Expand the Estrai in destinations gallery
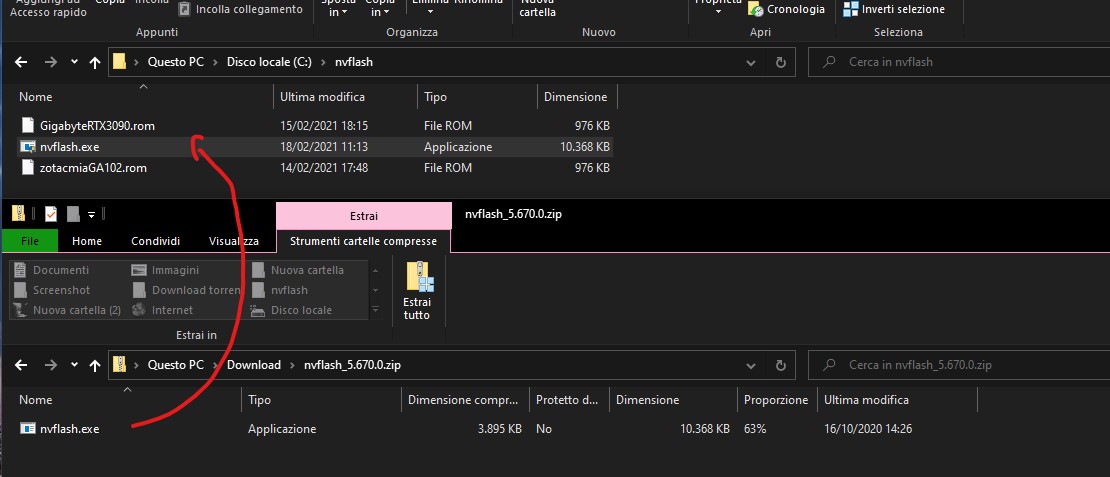The image size is (1110, 477). click(376, 310)
